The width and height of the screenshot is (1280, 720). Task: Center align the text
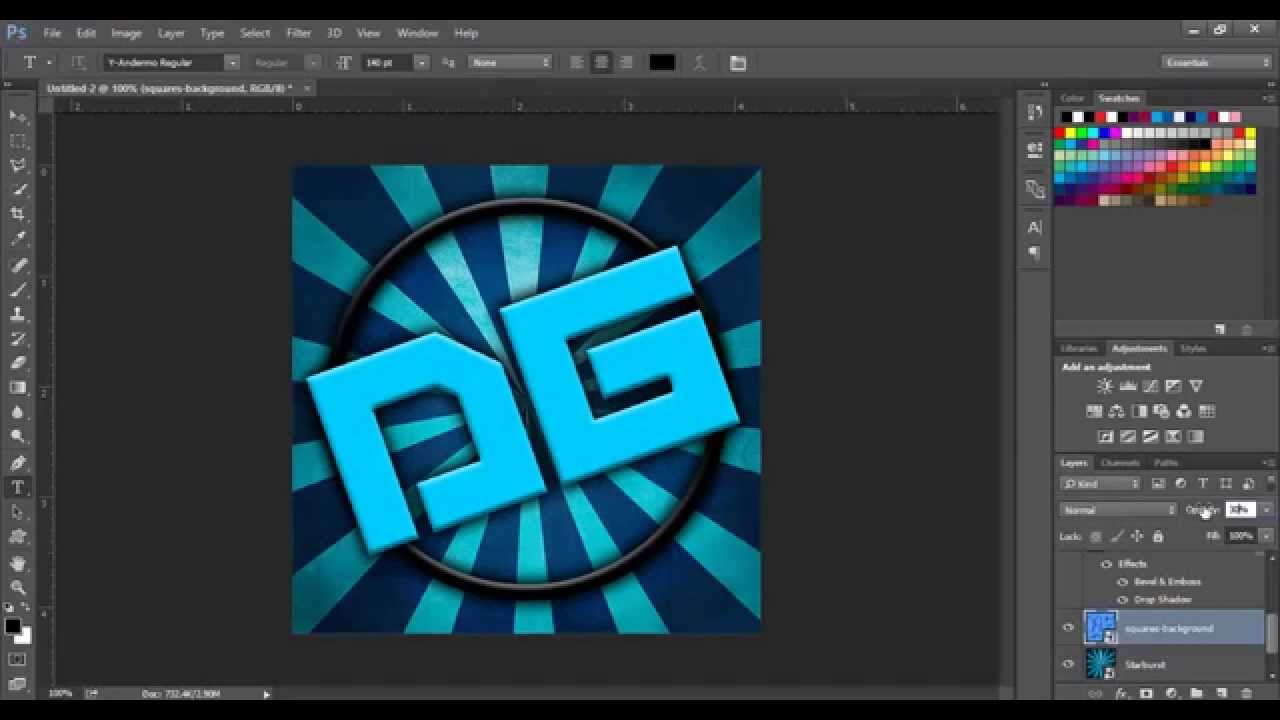pyautogui.click(x=601, y=62)
